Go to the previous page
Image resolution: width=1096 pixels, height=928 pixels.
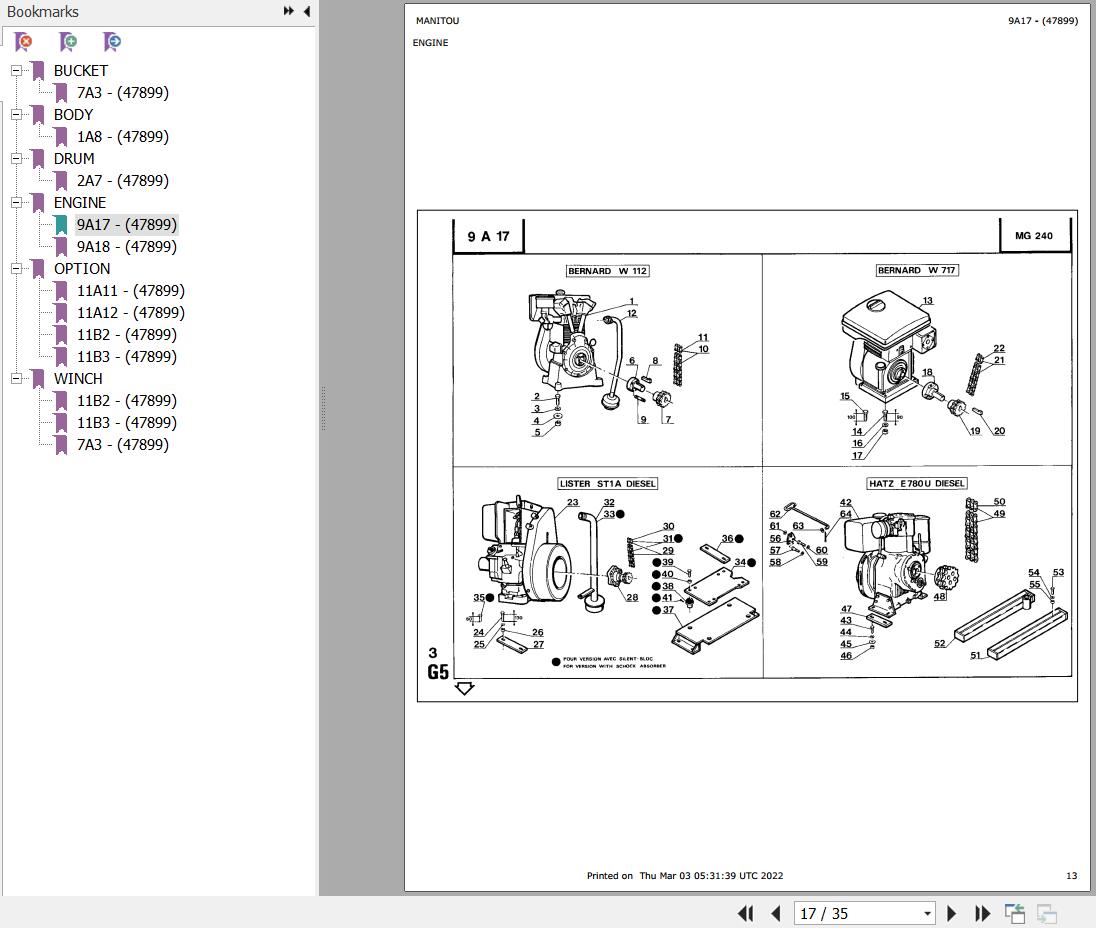pyautogui.click(x=776, y=913)
